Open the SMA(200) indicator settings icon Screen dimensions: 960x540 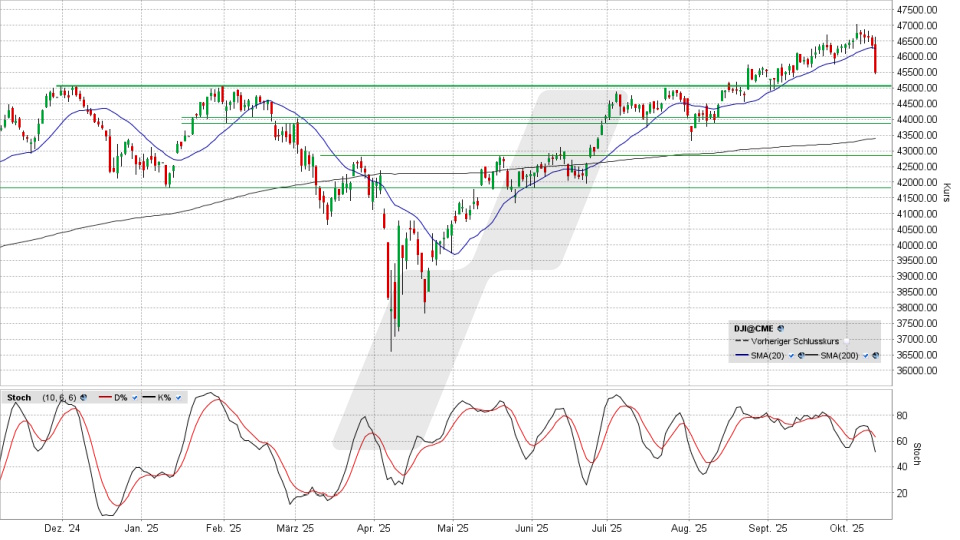coord(875,355)
